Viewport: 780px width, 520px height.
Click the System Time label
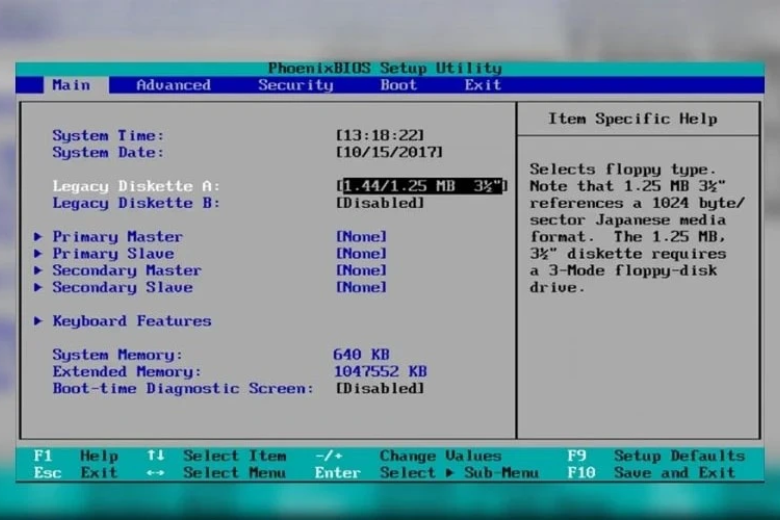(108, 136)
